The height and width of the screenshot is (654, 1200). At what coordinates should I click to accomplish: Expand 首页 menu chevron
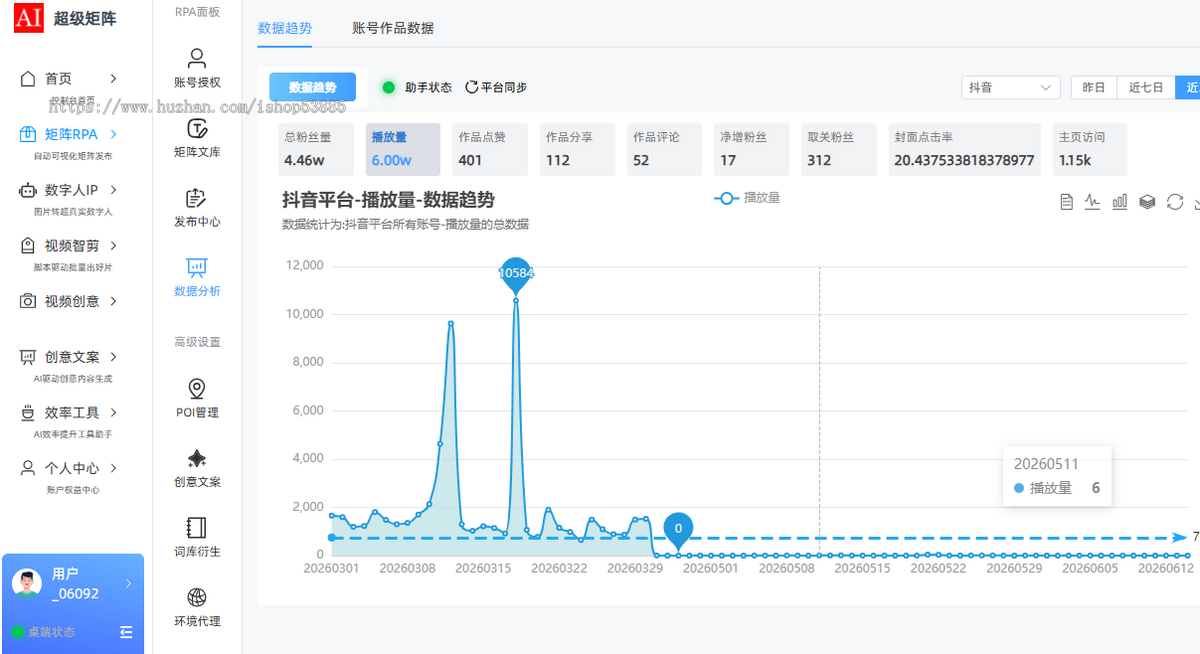[x=113, y=78]
